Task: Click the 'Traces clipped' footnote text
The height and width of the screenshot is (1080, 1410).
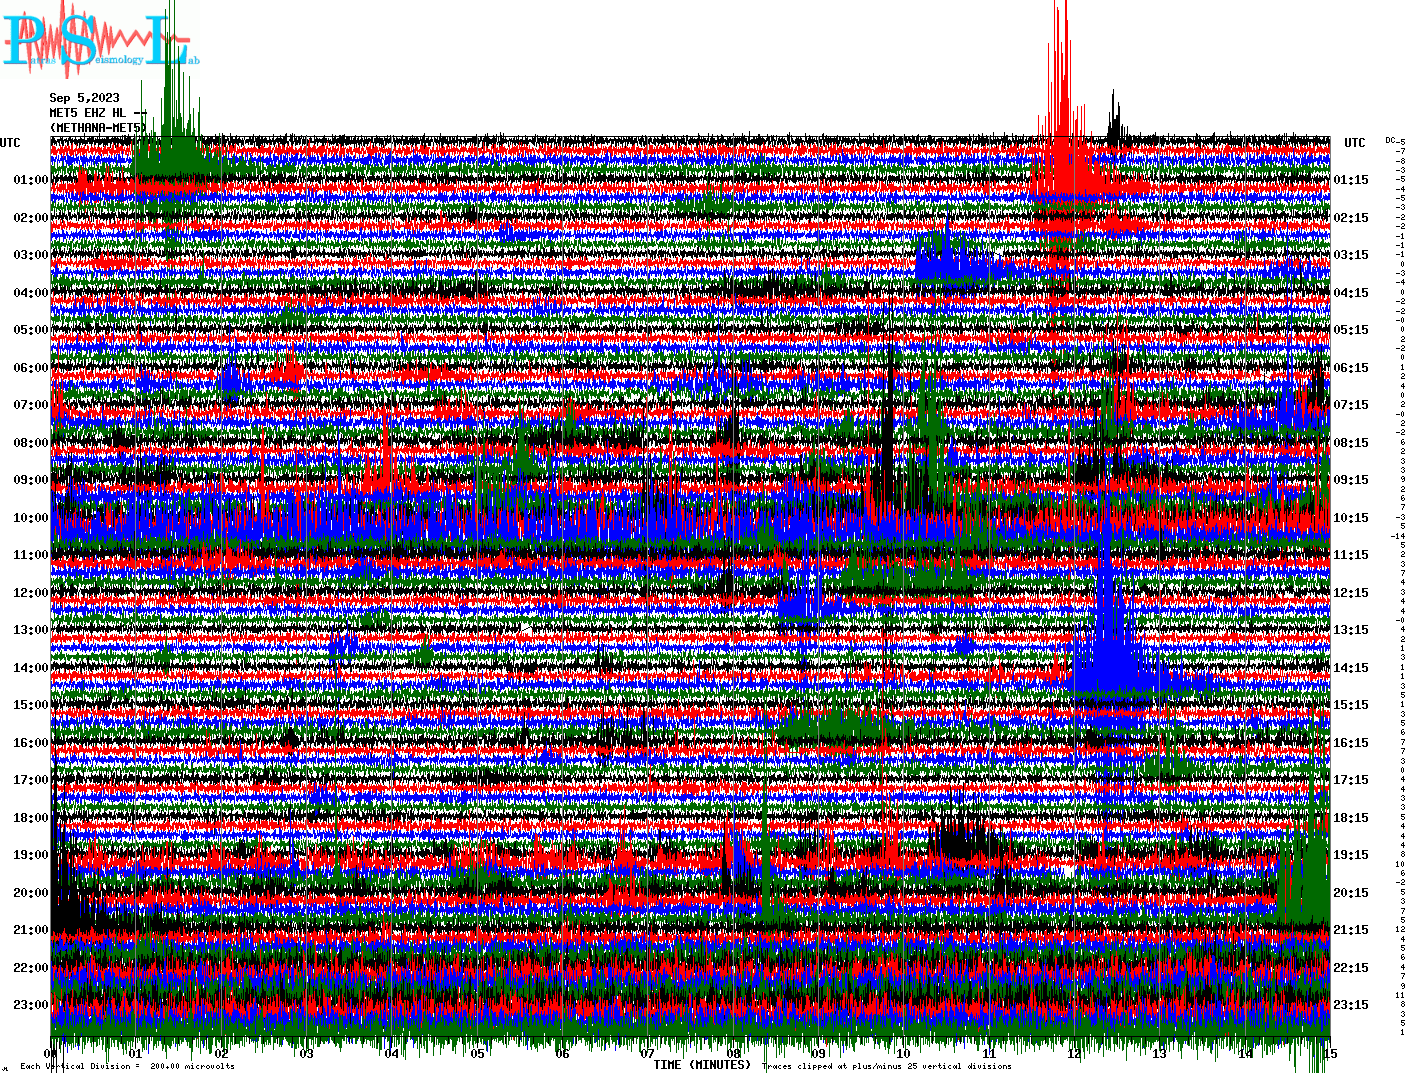Action: point(886,1066)
